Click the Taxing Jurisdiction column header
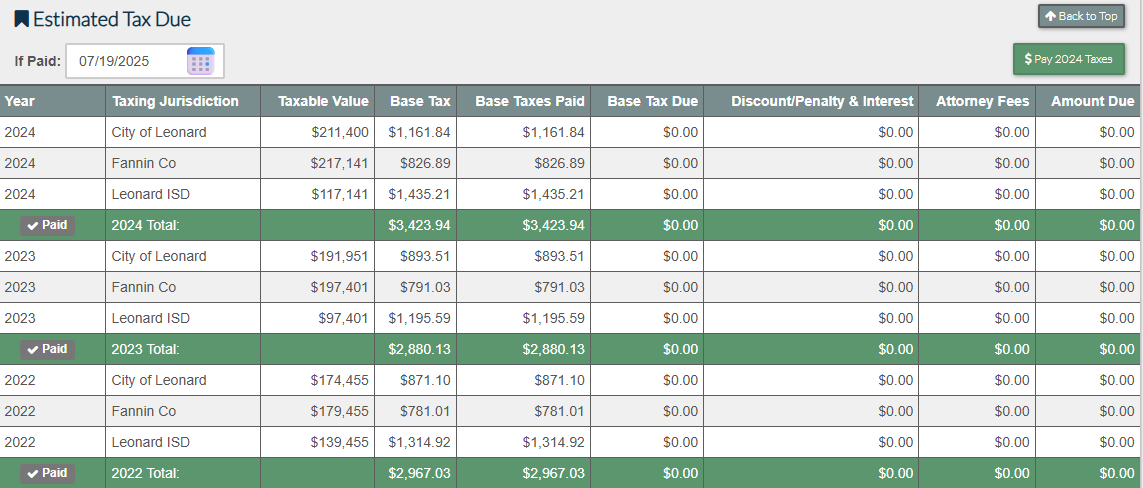Image resolution: width=1143 pixels, height=488 pixels. click(176, 101)
